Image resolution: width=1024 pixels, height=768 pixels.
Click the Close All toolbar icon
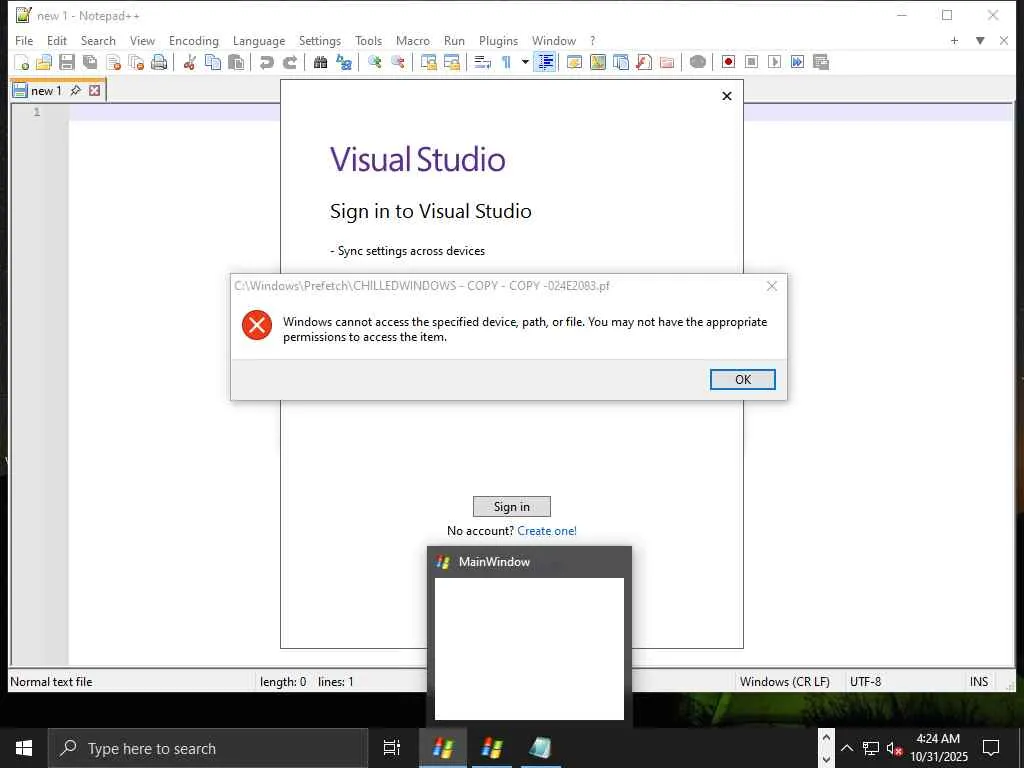click(x=136, y=63)
